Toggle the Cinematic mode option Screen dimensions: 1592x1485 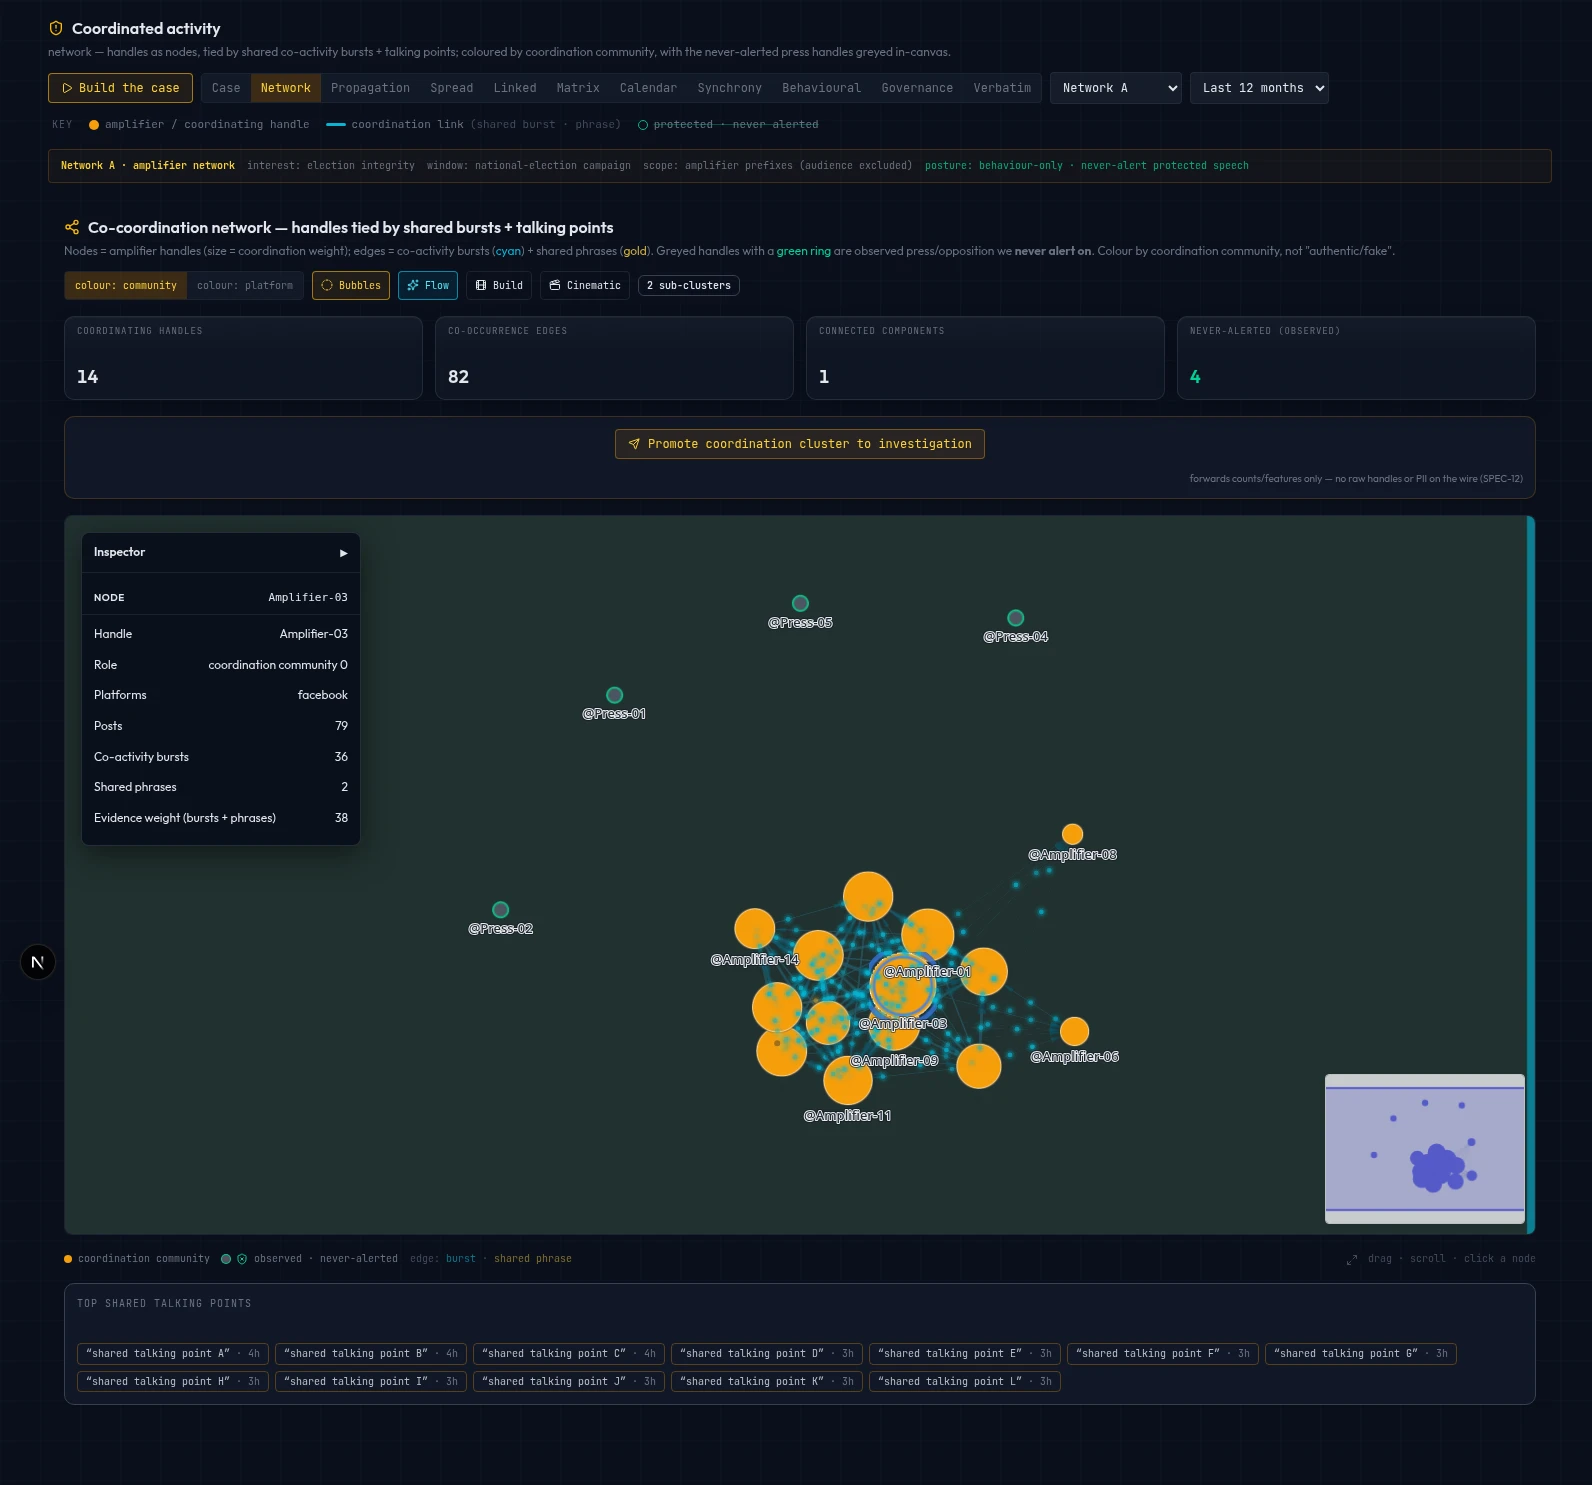click(x=585, y=285)
